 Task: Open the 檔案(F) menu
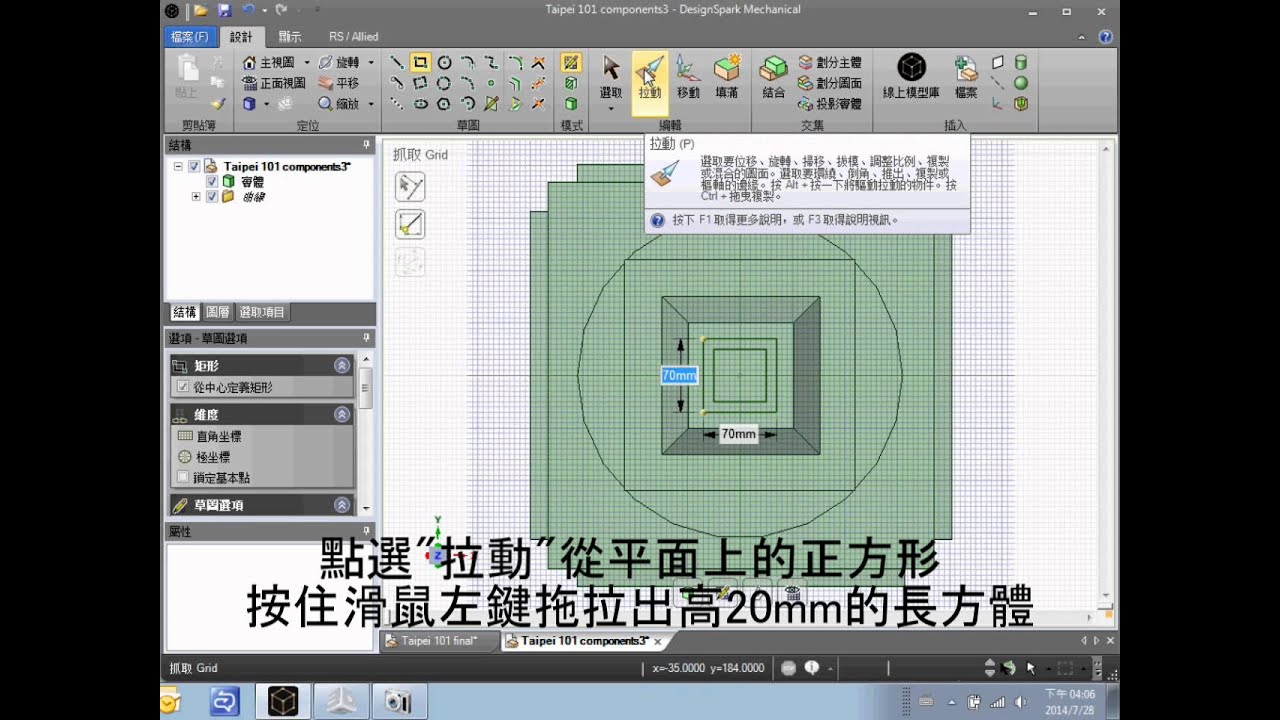pos(190,37)
